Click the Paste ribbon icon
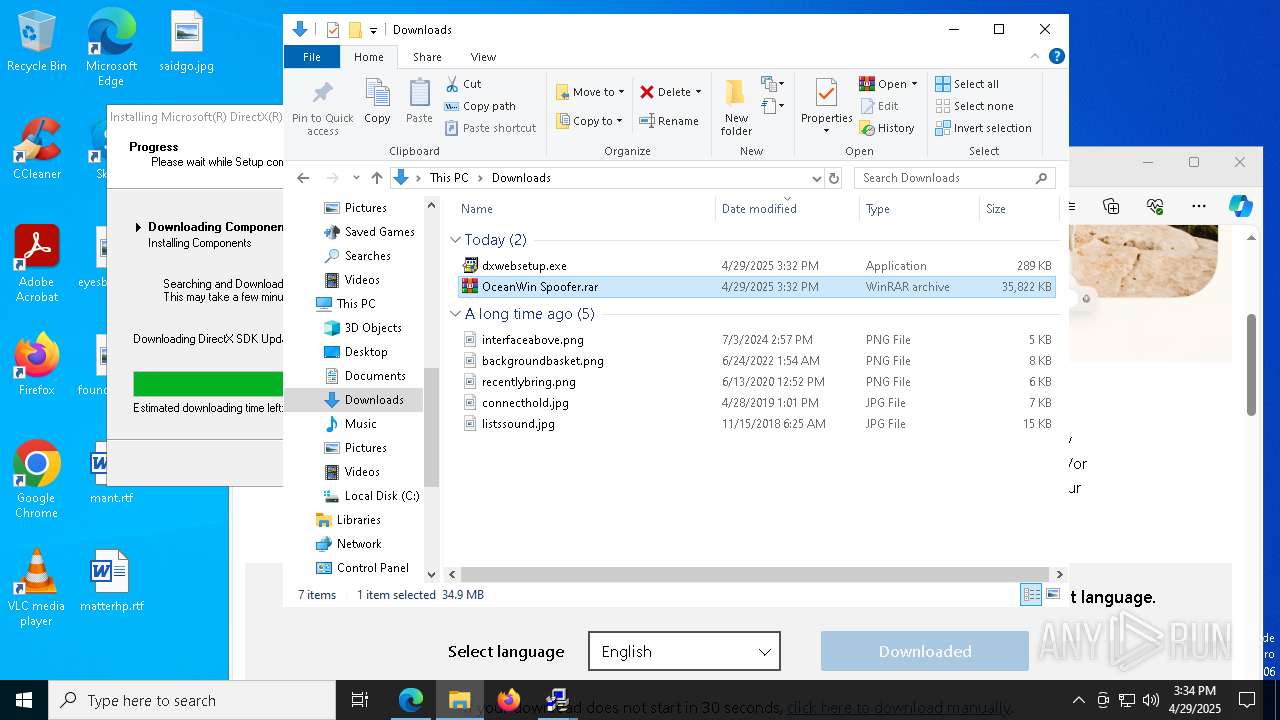1280x720 pixels. tap(419, 102)
